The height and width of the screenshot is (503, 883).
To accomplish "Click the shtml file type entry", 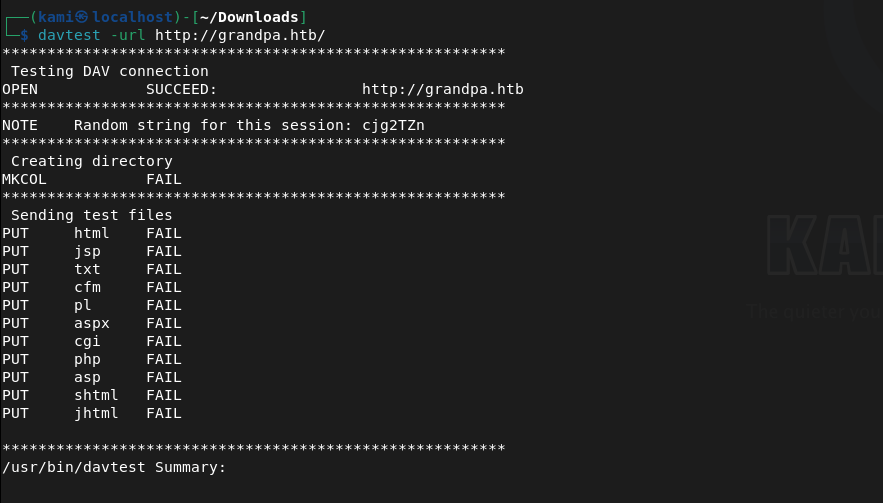I will point(96,395).
